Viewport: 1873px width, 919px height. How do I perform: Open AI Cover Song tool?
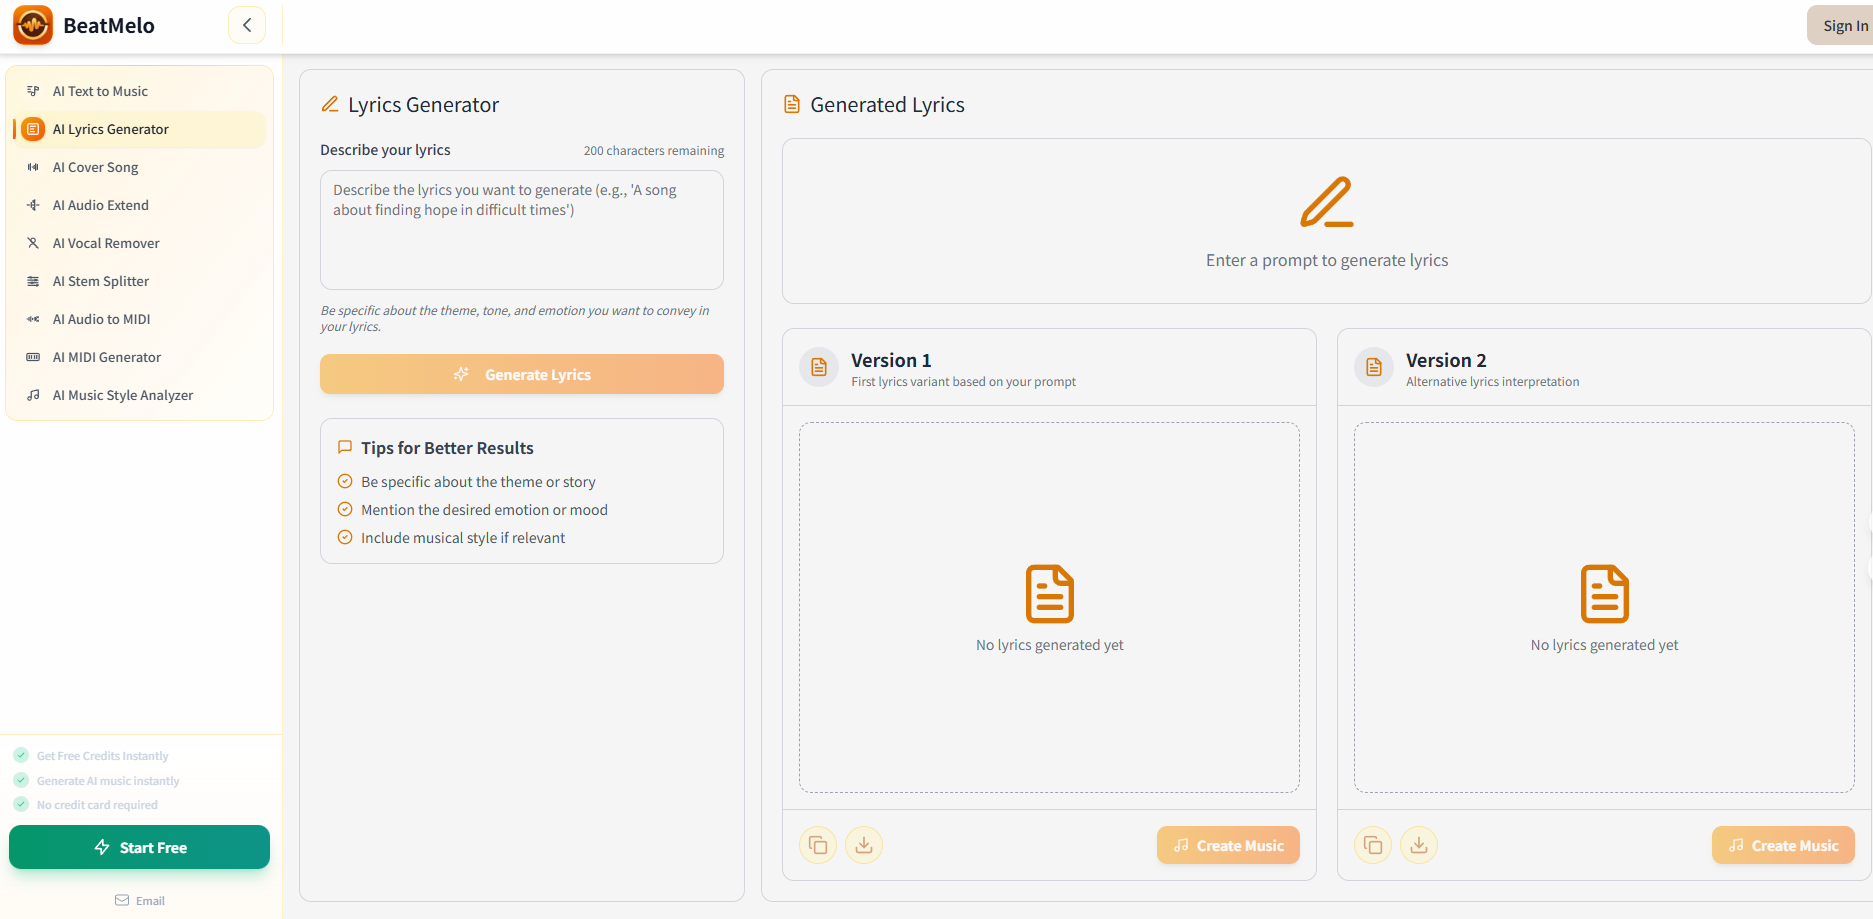140,167
